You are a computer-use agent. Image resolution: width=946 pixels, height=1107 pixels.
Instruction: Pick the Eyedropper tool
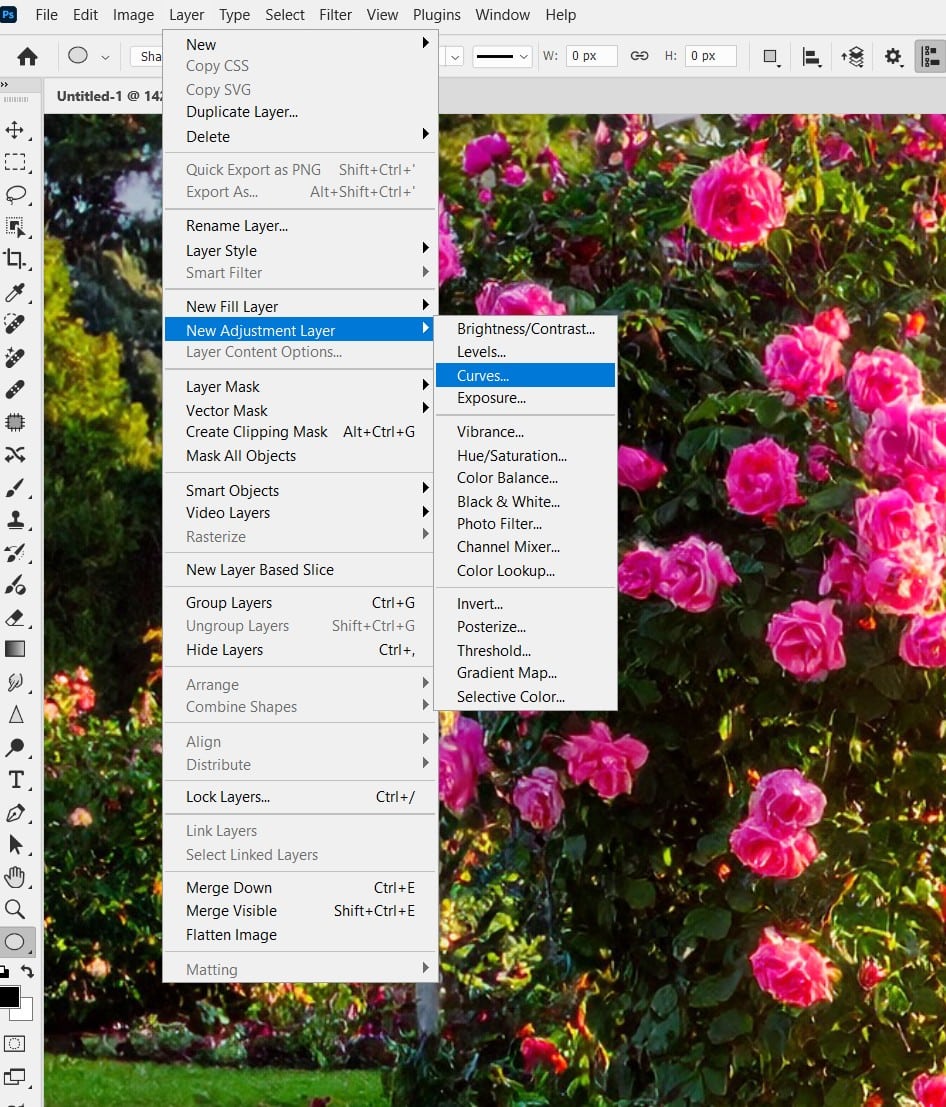(x=15, y=292)
